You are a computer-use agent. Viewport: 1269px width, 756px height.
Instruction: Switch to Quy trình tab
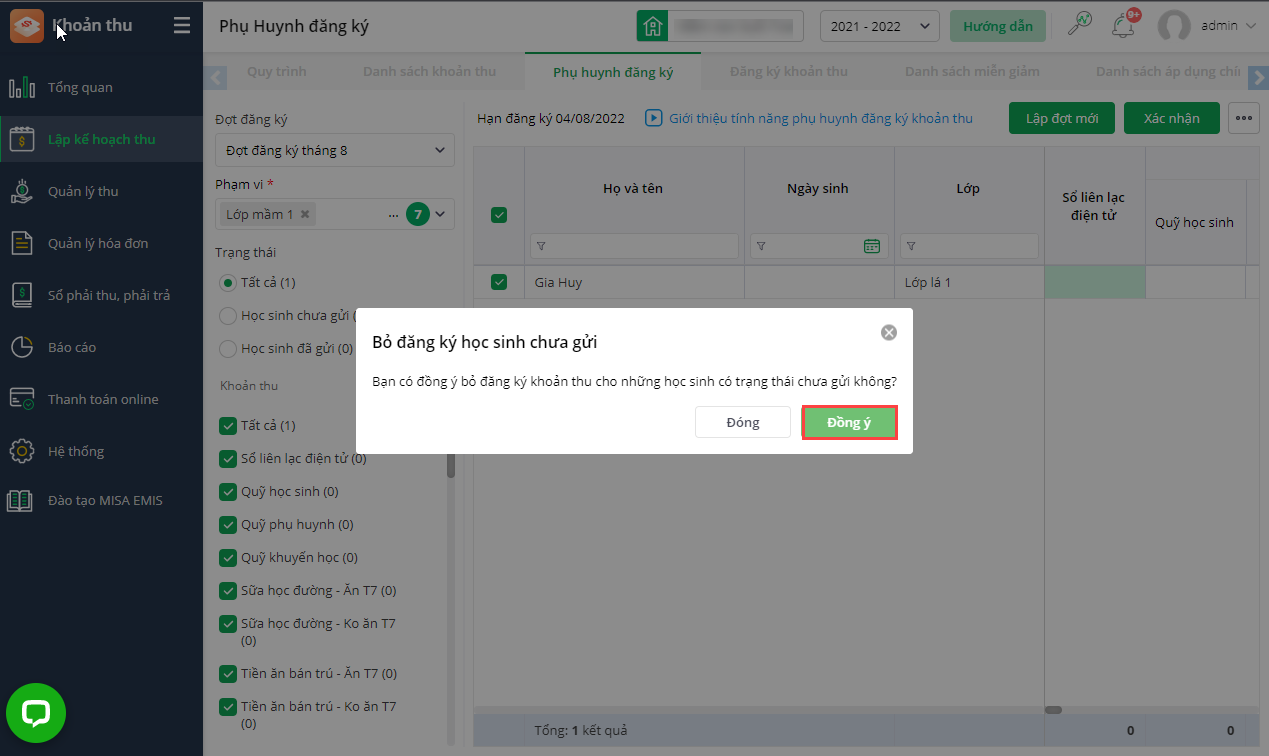click(277, 72)
